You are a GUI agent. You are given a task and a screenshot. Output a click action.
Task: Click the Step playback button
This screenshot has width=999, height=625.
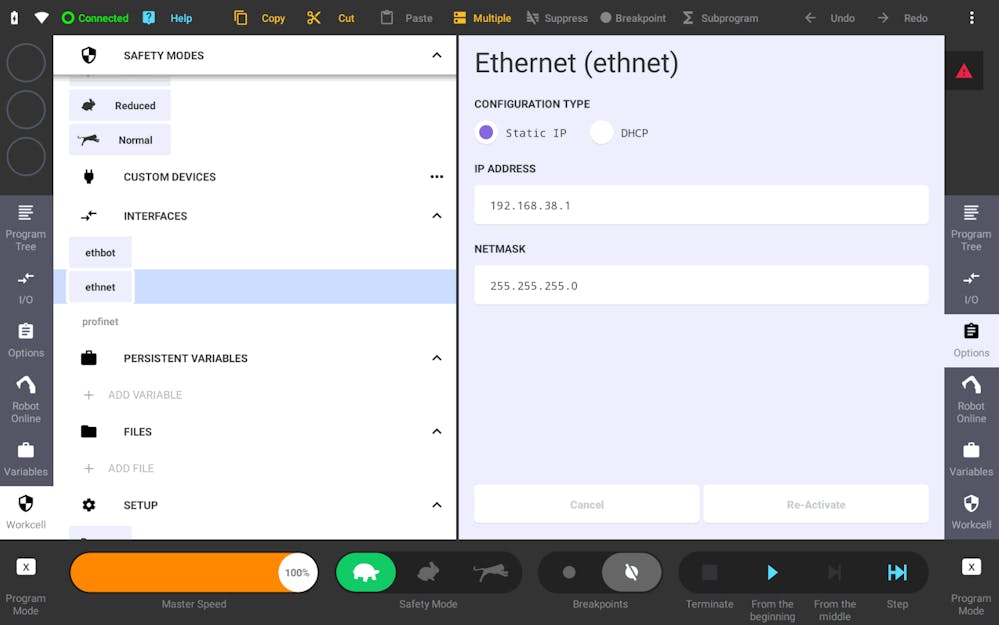[x=897, y=572]
